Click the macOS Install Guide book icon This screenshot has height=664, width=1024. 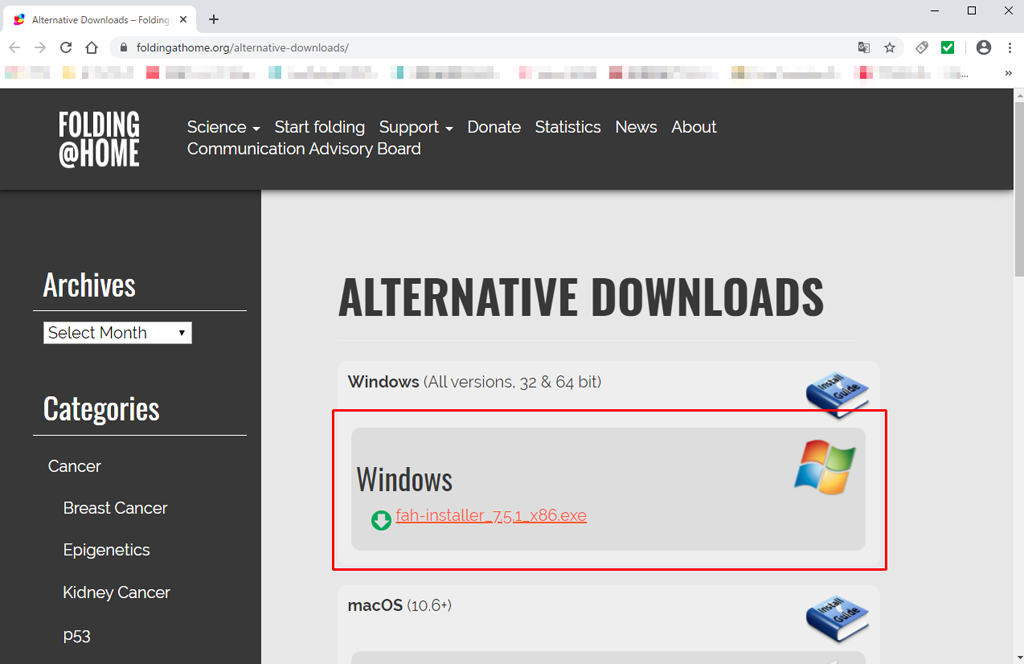point(836,617)
